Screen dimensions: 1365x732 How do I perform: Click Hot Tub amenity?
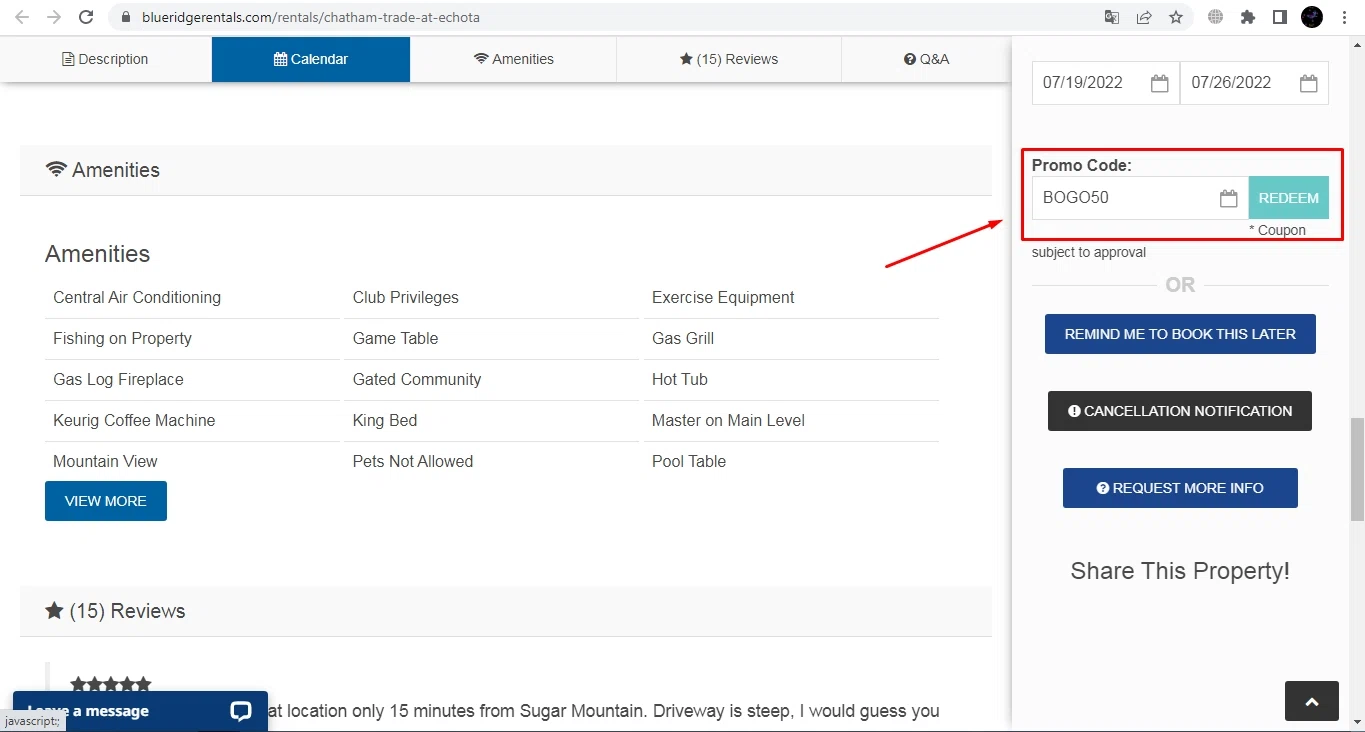point(680,379)
